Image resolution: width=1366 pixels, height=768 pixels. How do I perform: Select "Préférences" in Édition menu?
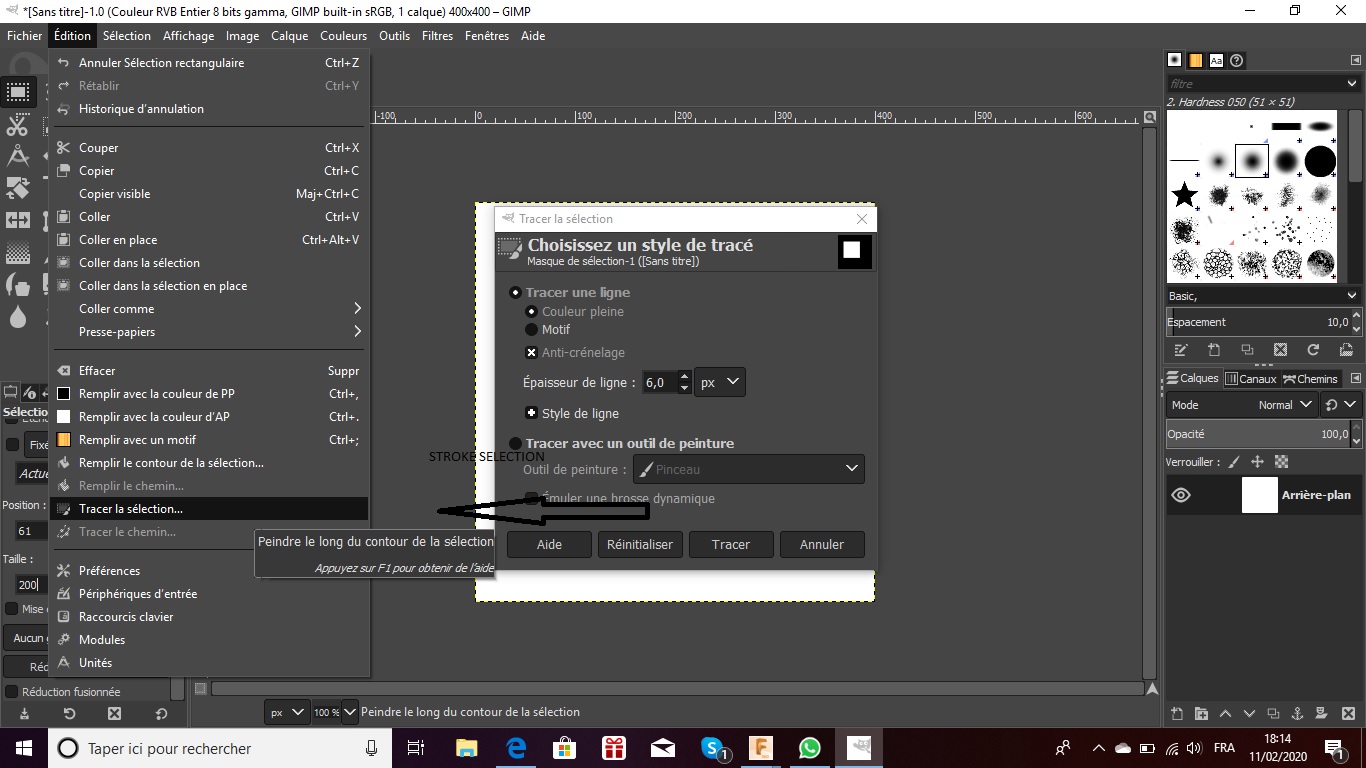click(210, 571)
